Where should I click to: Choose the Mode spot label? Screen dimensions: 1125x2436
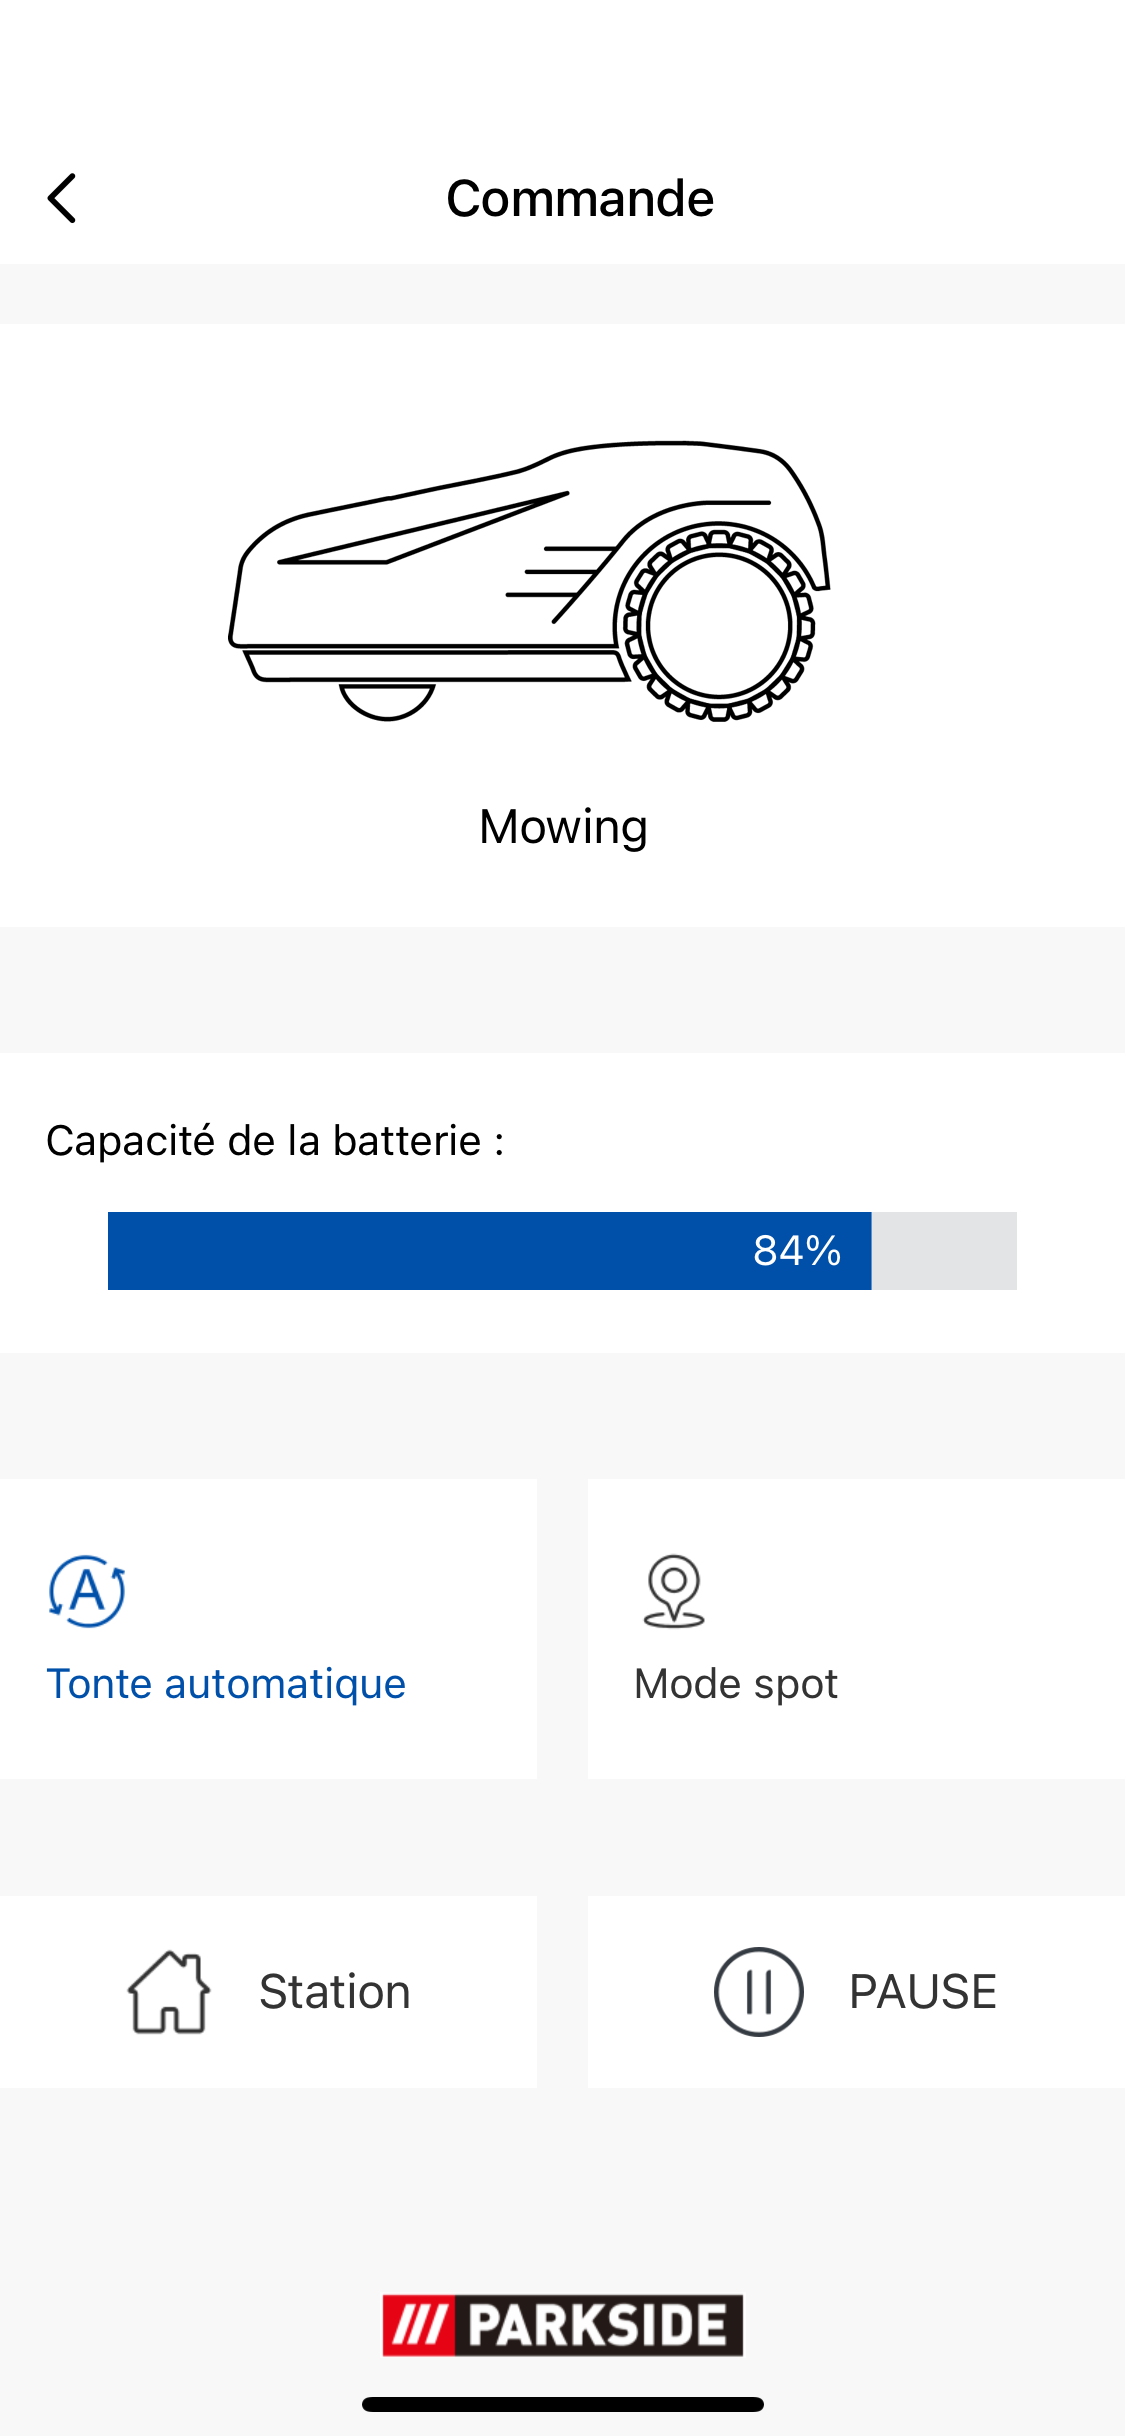click(x=736, y=1685)
